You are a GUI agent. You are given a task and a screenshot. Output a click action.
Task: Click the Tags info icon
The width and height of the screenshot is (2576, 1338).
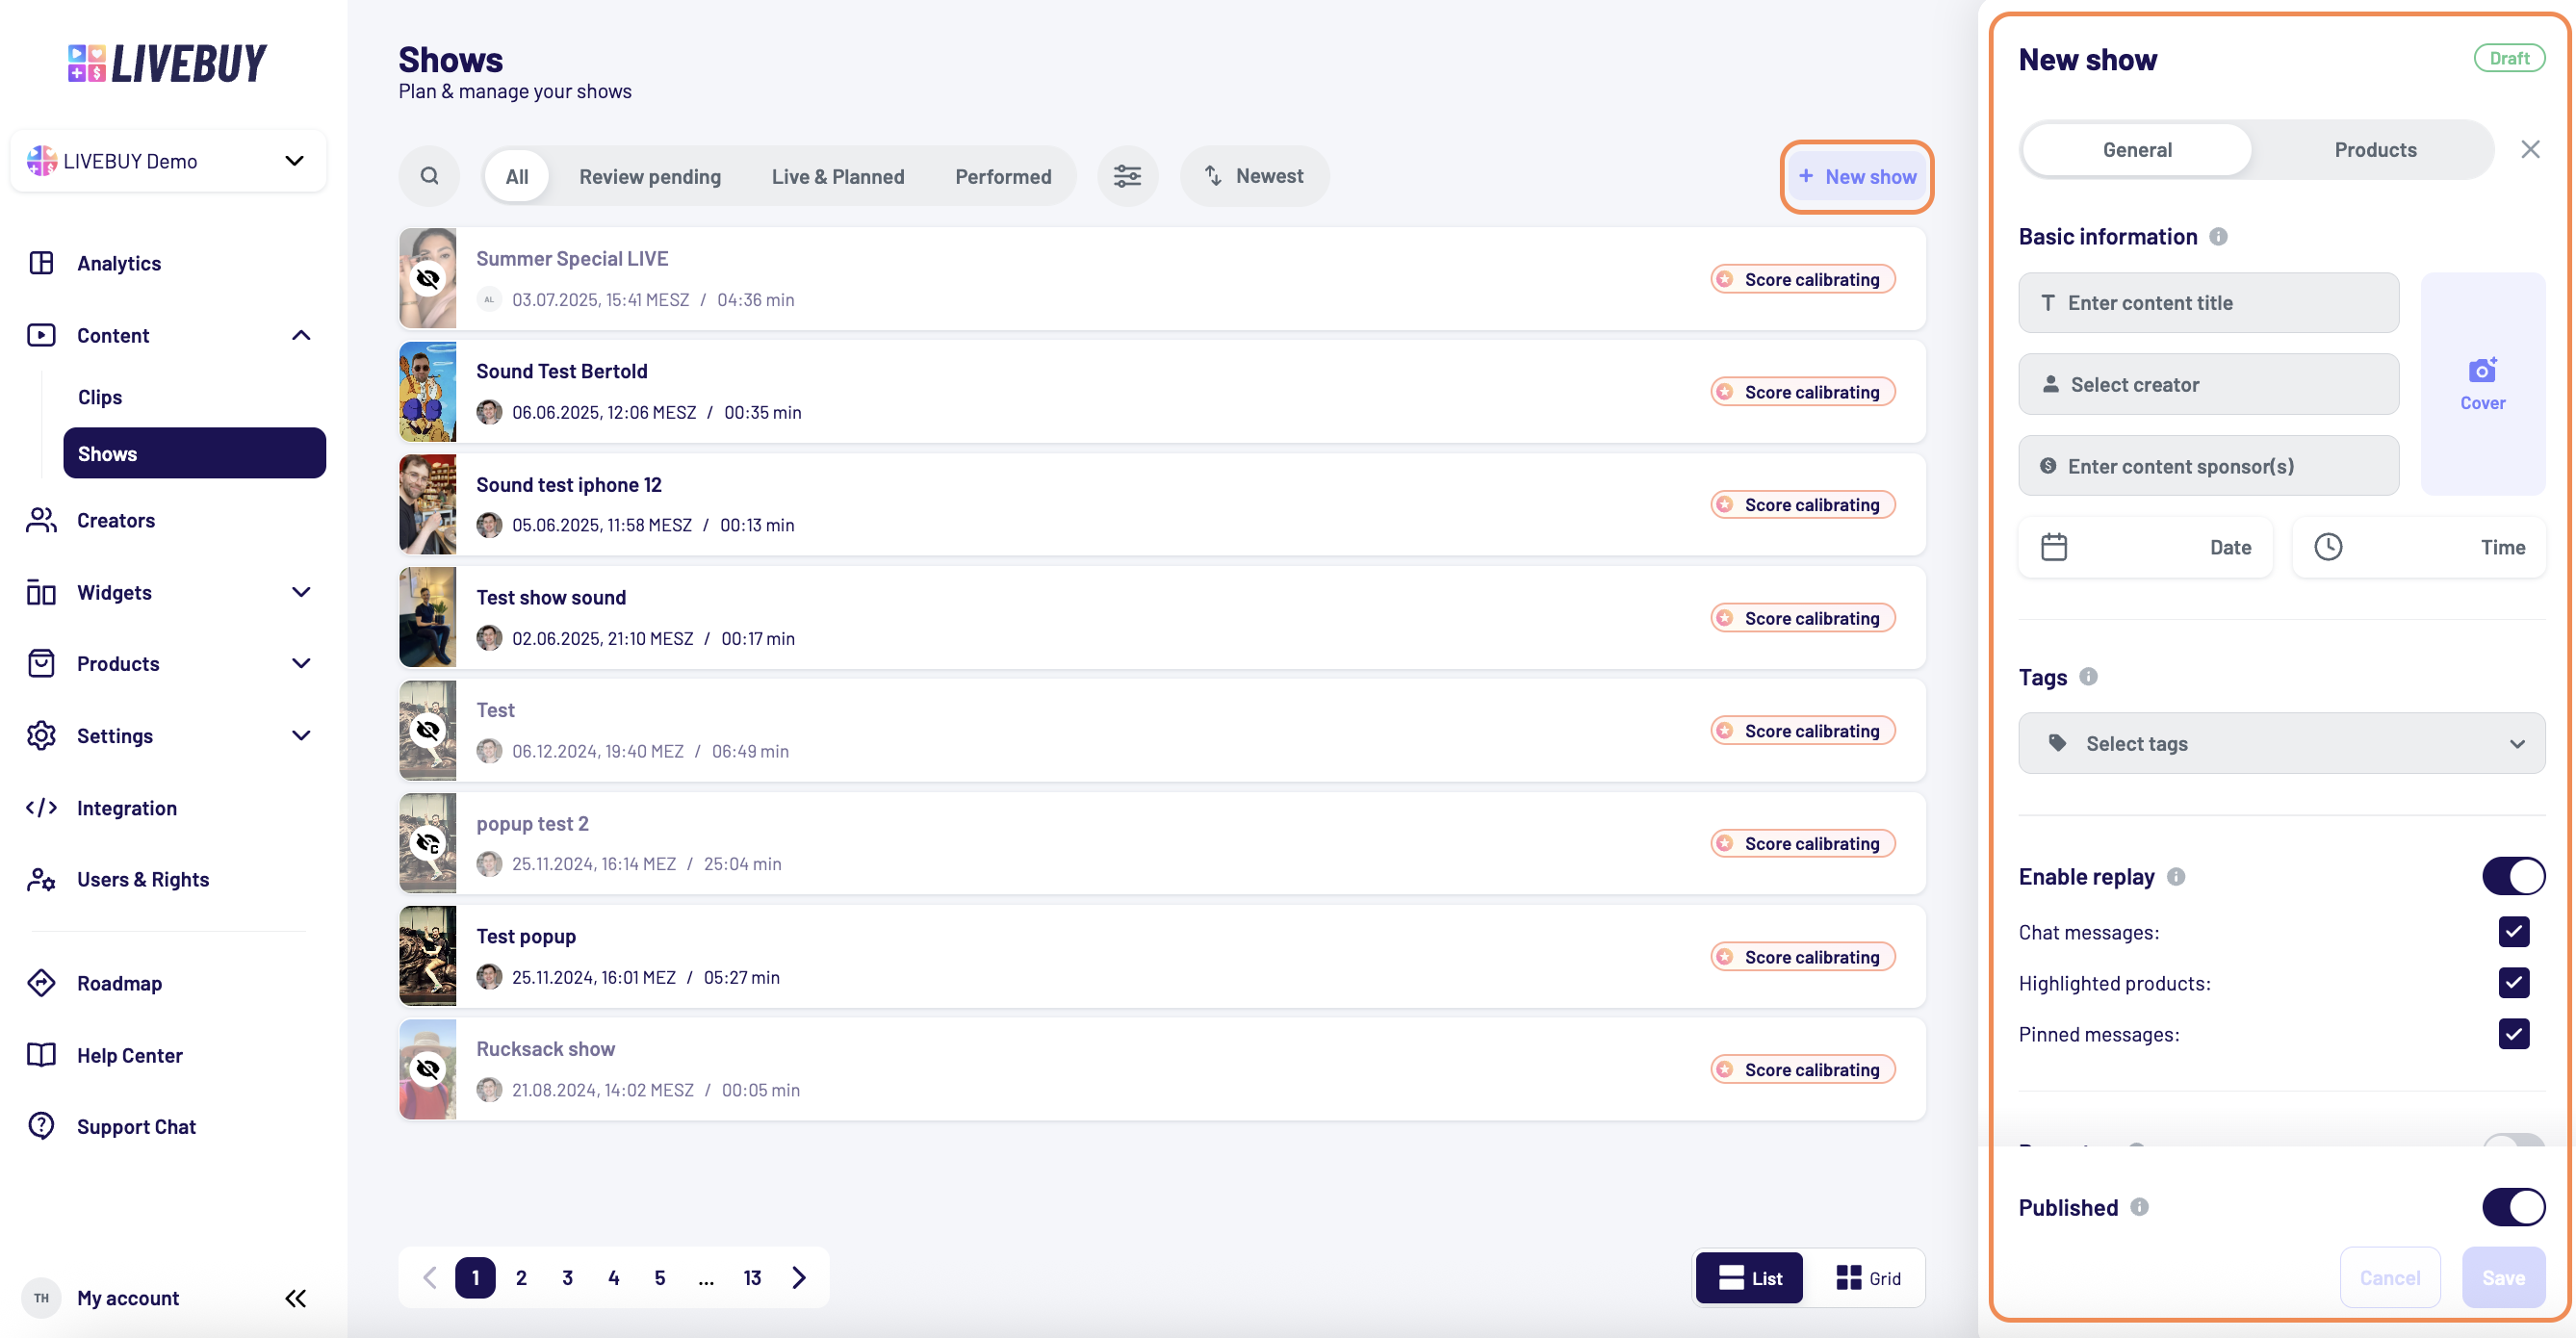(x=2088, y=676)
